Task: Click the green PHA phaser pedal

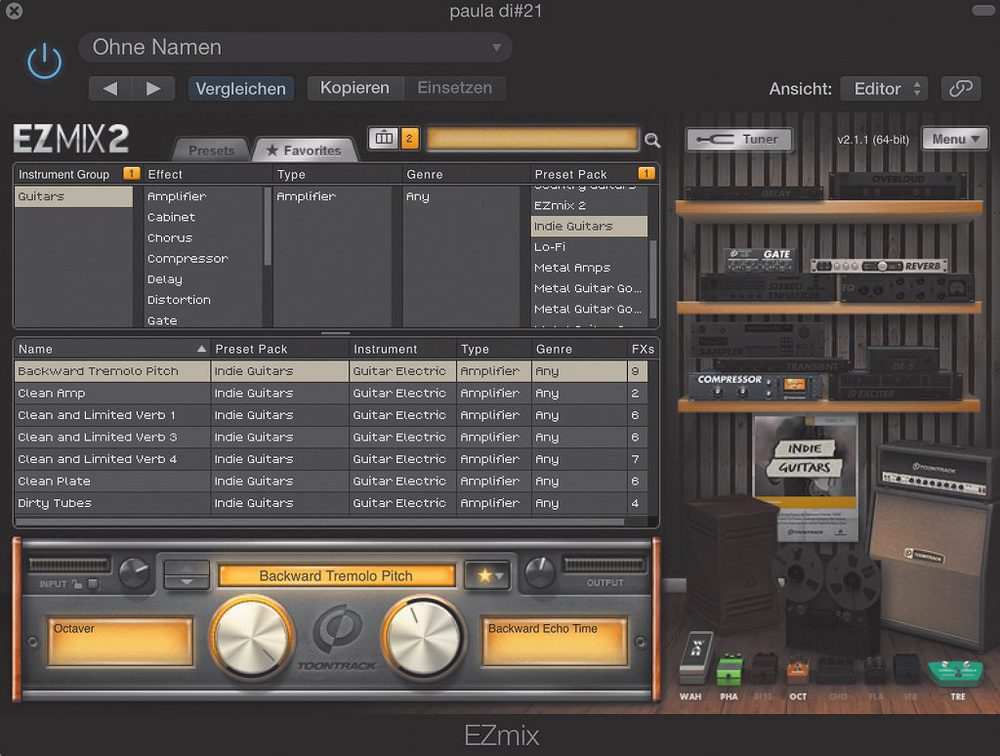Action: (x=730, y=671)
